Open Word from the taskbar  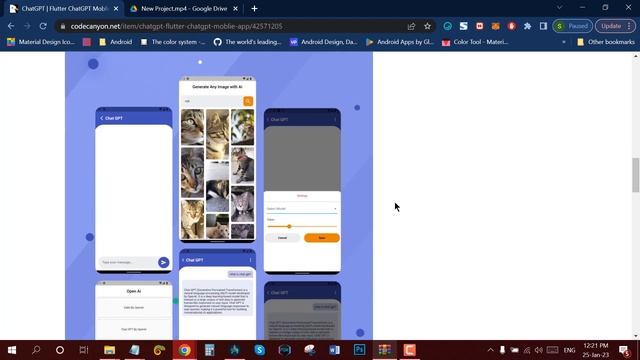click(334, 350)
